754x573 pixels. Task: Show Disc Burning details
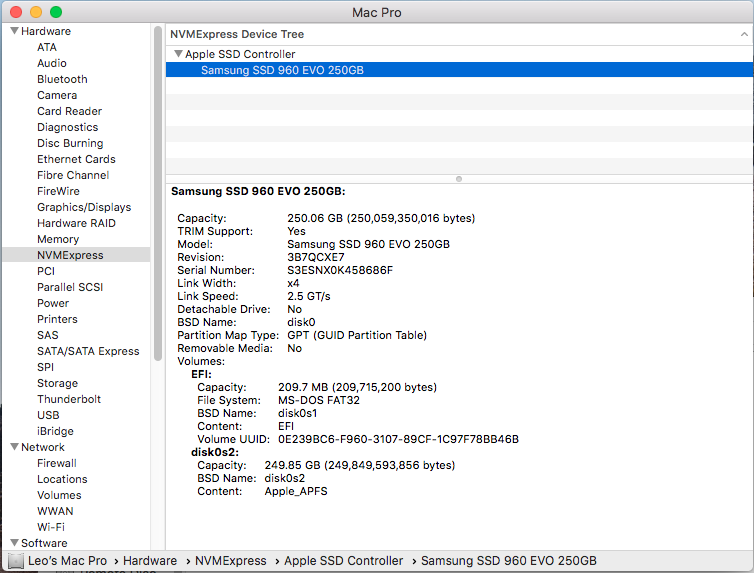click(x=70, y=143)
